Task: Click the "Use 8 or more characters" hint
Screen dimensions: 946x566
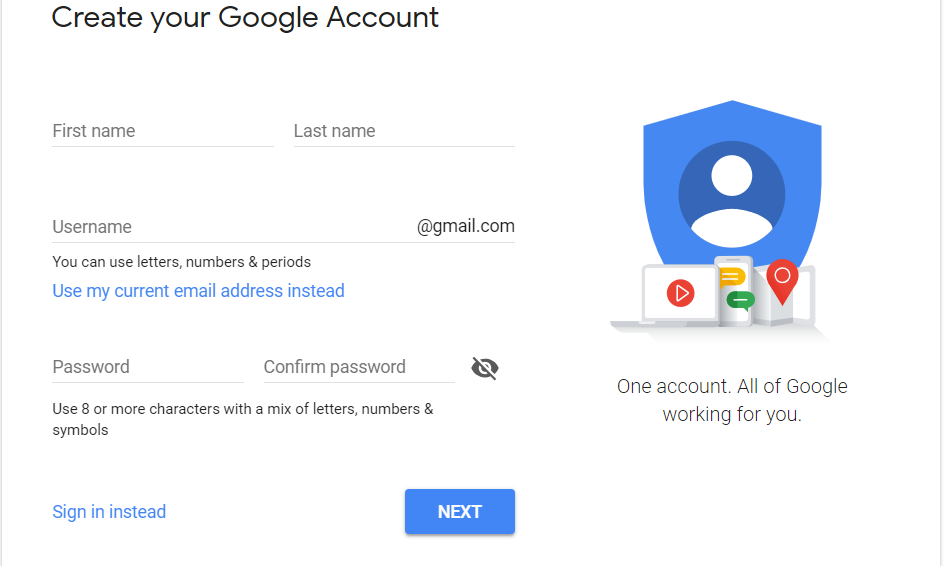Action: tap(242, 409)
